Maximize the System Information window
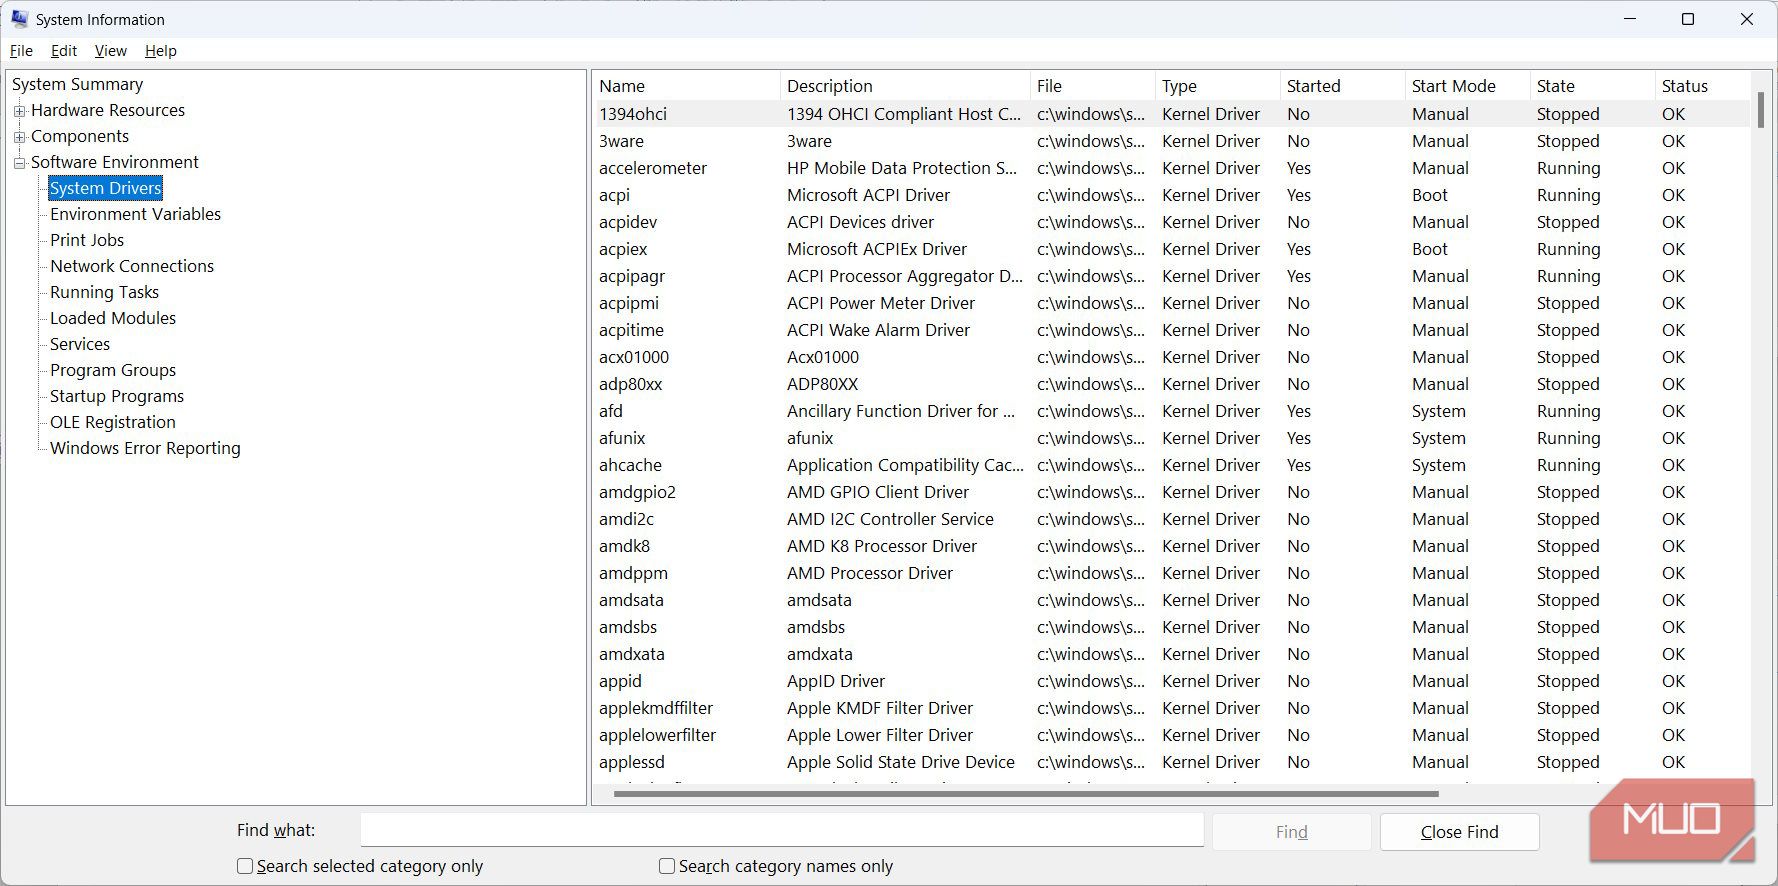Image resolution: width=1778 pixels, height=886 pixels. (1688, 19)
